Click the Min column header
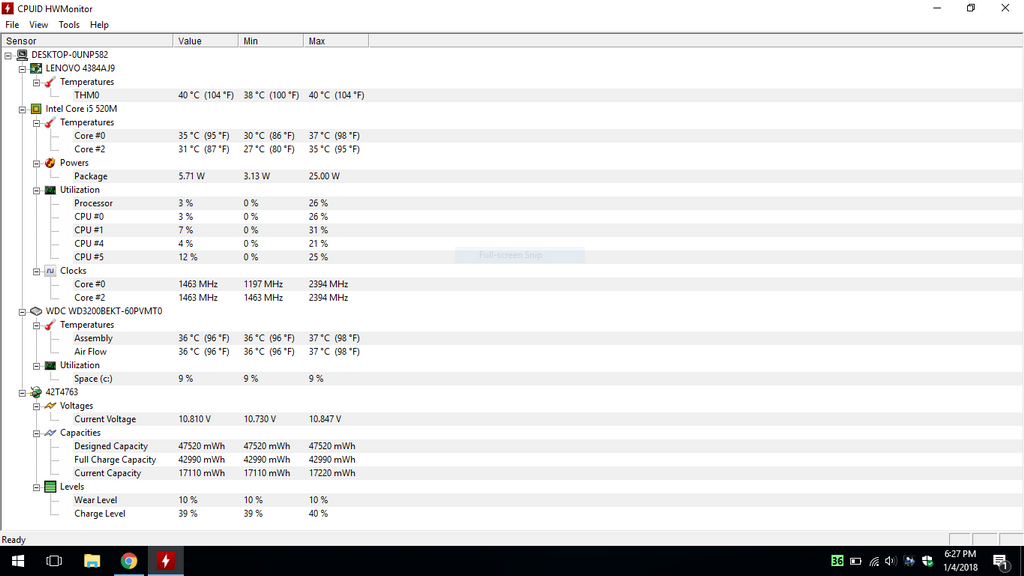The height and width of the screenshot is (576, 1024). [x=270, y=41]
